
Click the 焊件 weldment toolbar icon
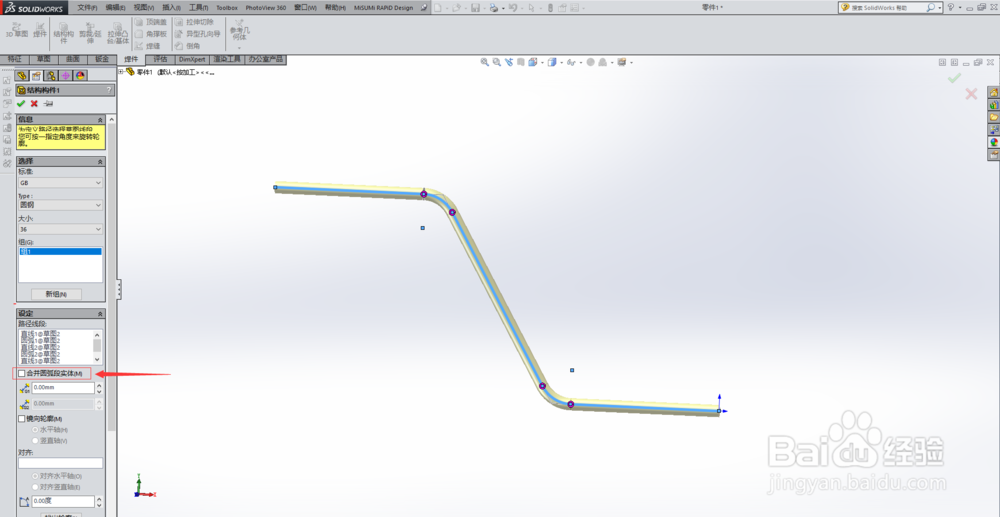coord(40,29)
